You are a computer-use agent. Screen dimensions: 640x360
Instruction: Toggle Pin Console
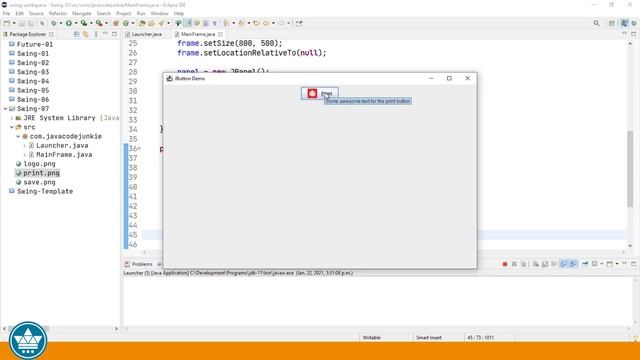tap(585, 264)
